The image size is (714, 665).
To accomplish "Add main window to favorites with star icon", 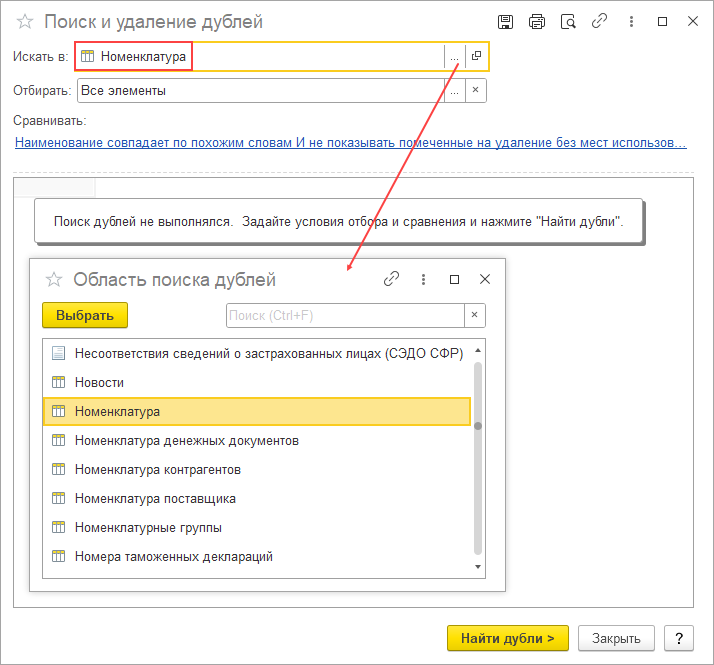I will point(25,21).
